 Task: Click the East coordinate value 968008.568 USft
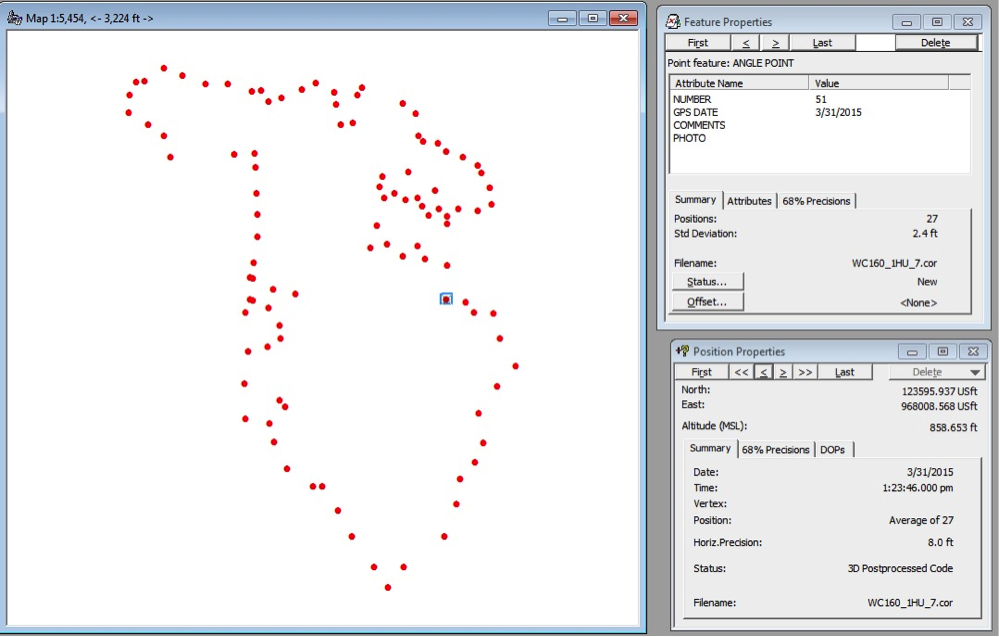pos(939,406)
